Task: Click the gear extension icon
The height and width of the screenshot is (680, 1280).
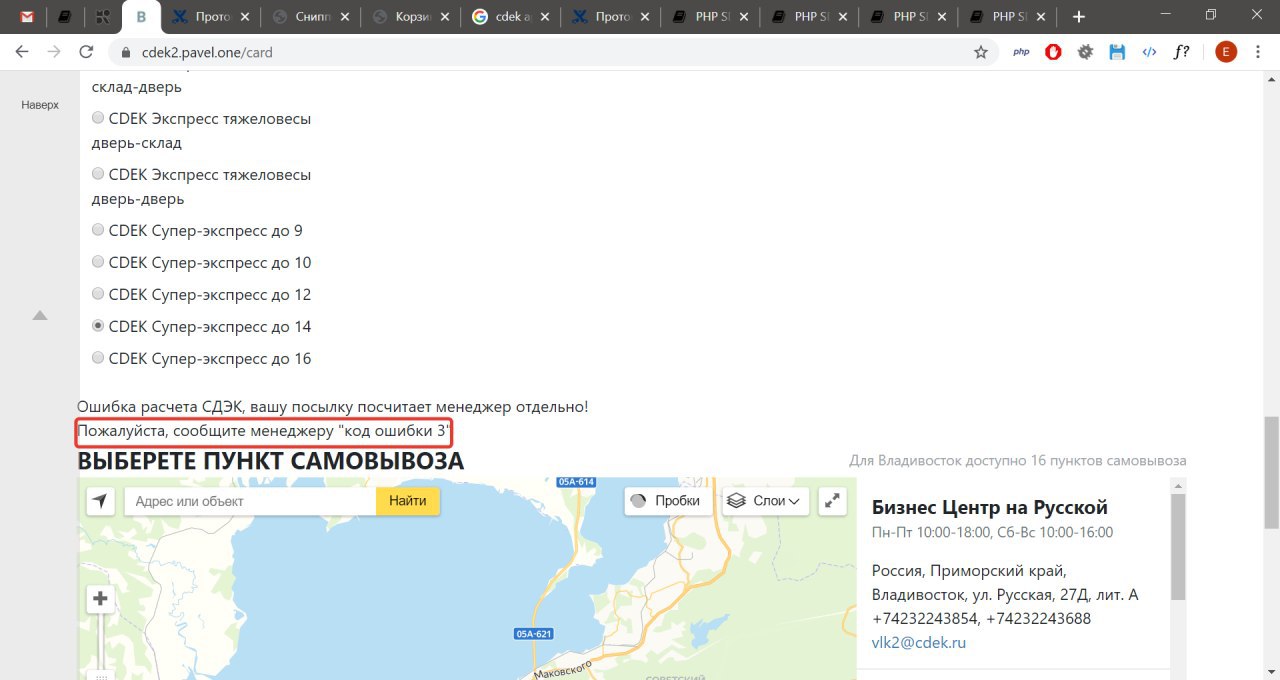Action: point(1085,52)
